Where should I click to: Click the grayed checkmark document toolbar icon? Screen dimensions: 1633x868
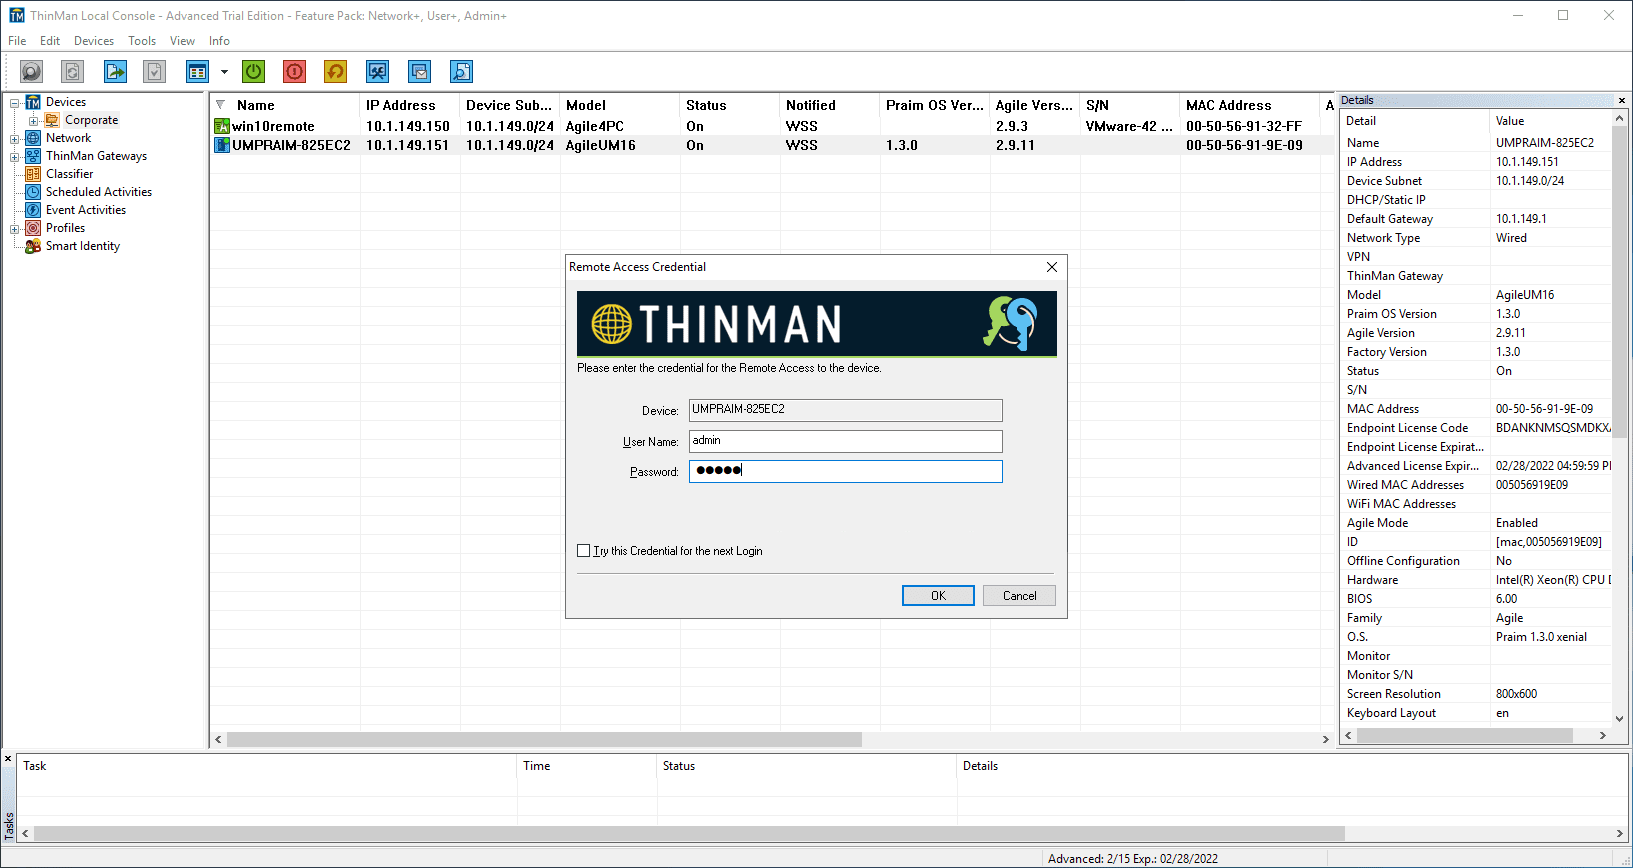pyautogui.click(x=154, y=72)
